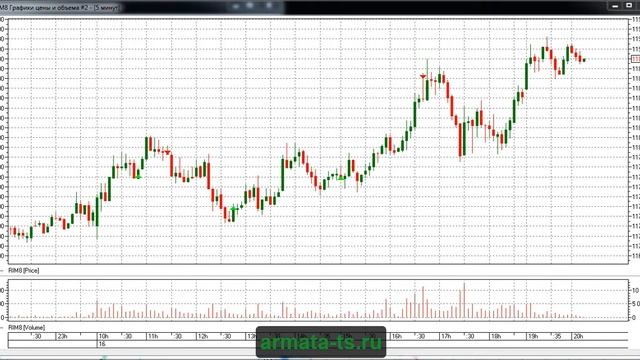
Task: Click the 16h label on time axis
Action: click(x=396, y=336)
